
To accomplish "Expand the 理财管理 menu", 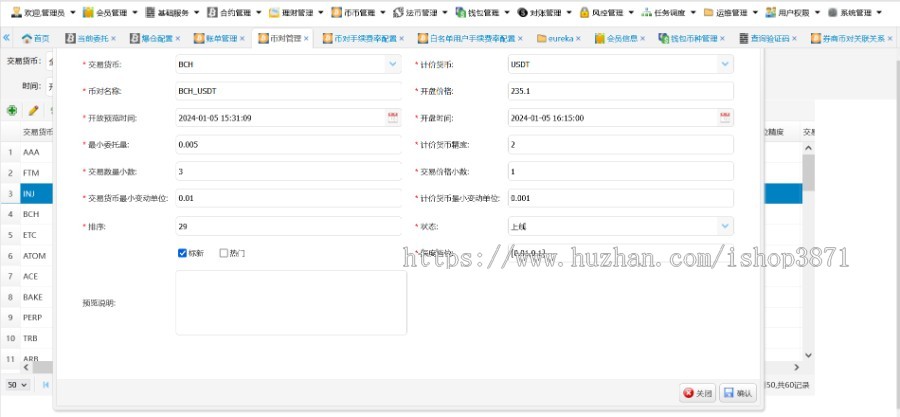I will pos(296,12).
